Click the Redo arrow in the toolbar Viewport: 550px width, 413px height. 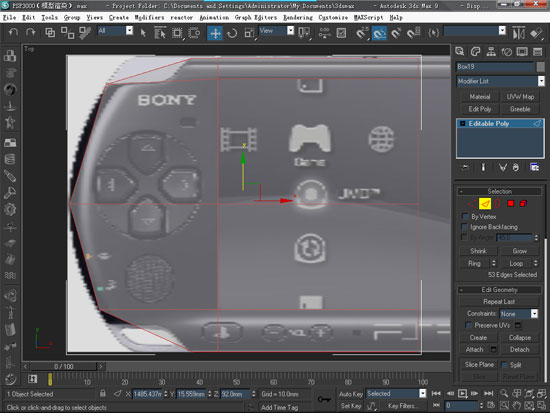31,33
